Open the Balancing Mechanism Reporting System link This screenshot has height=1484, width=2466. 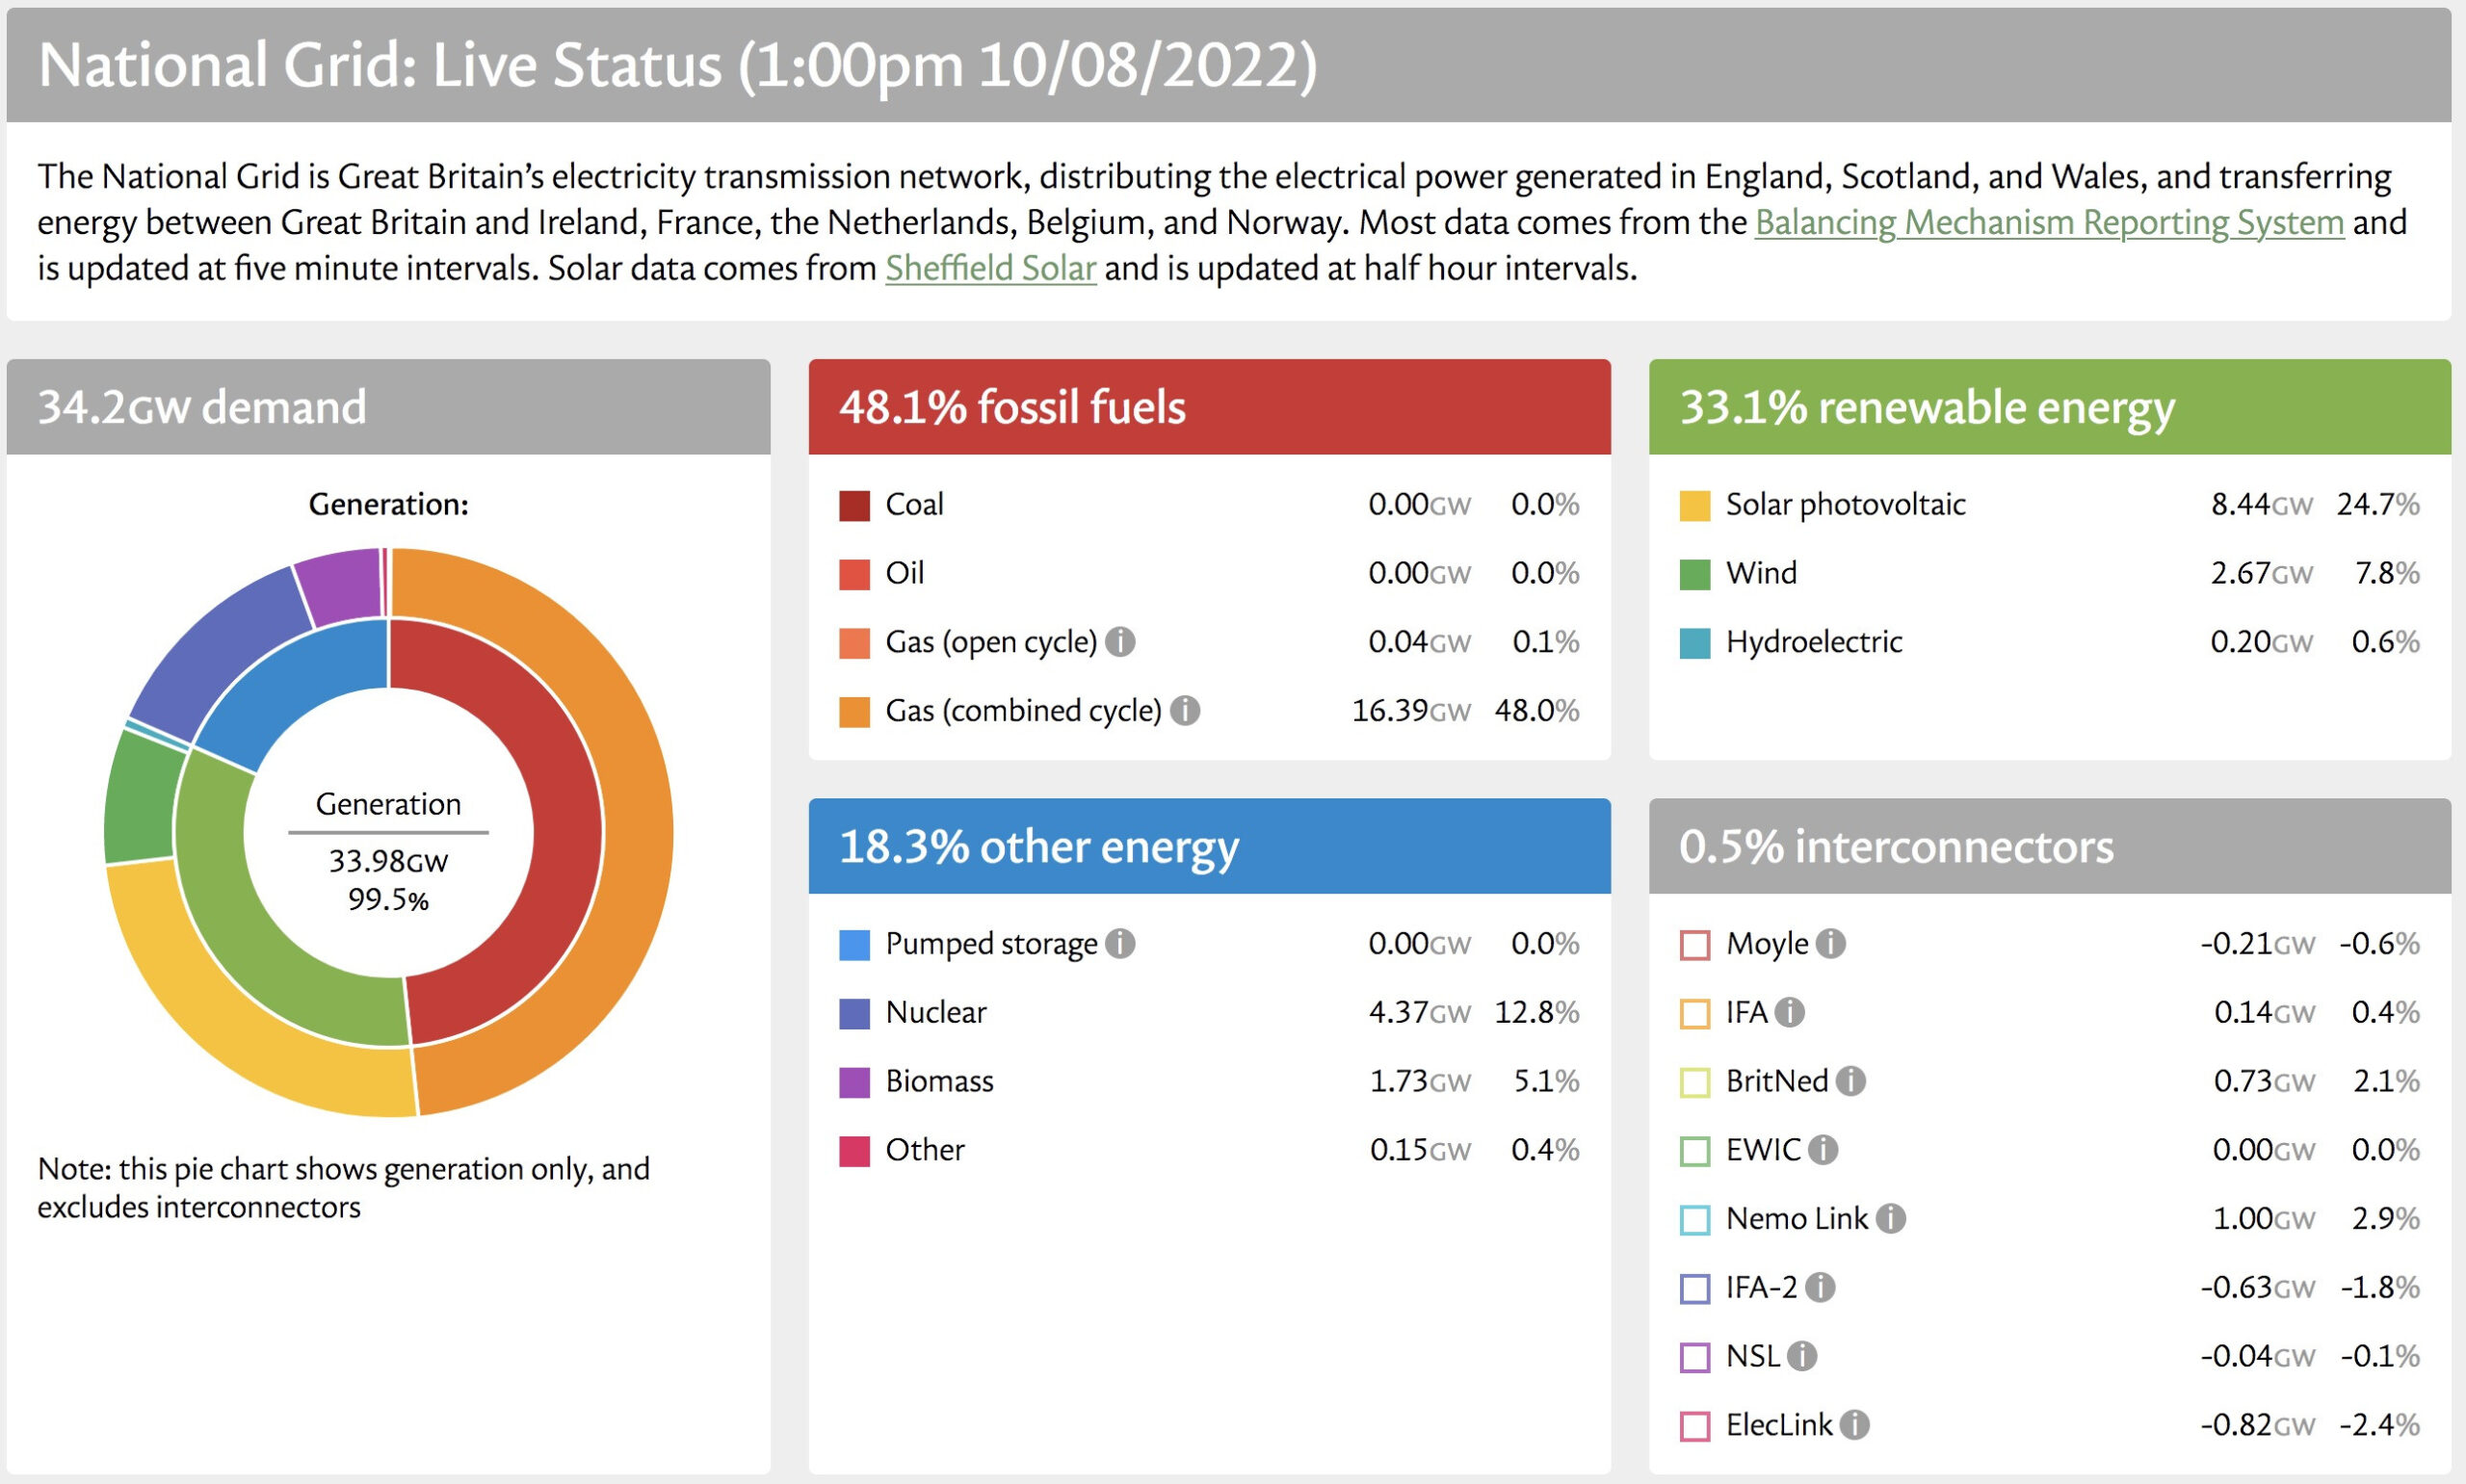point(2048,222)
